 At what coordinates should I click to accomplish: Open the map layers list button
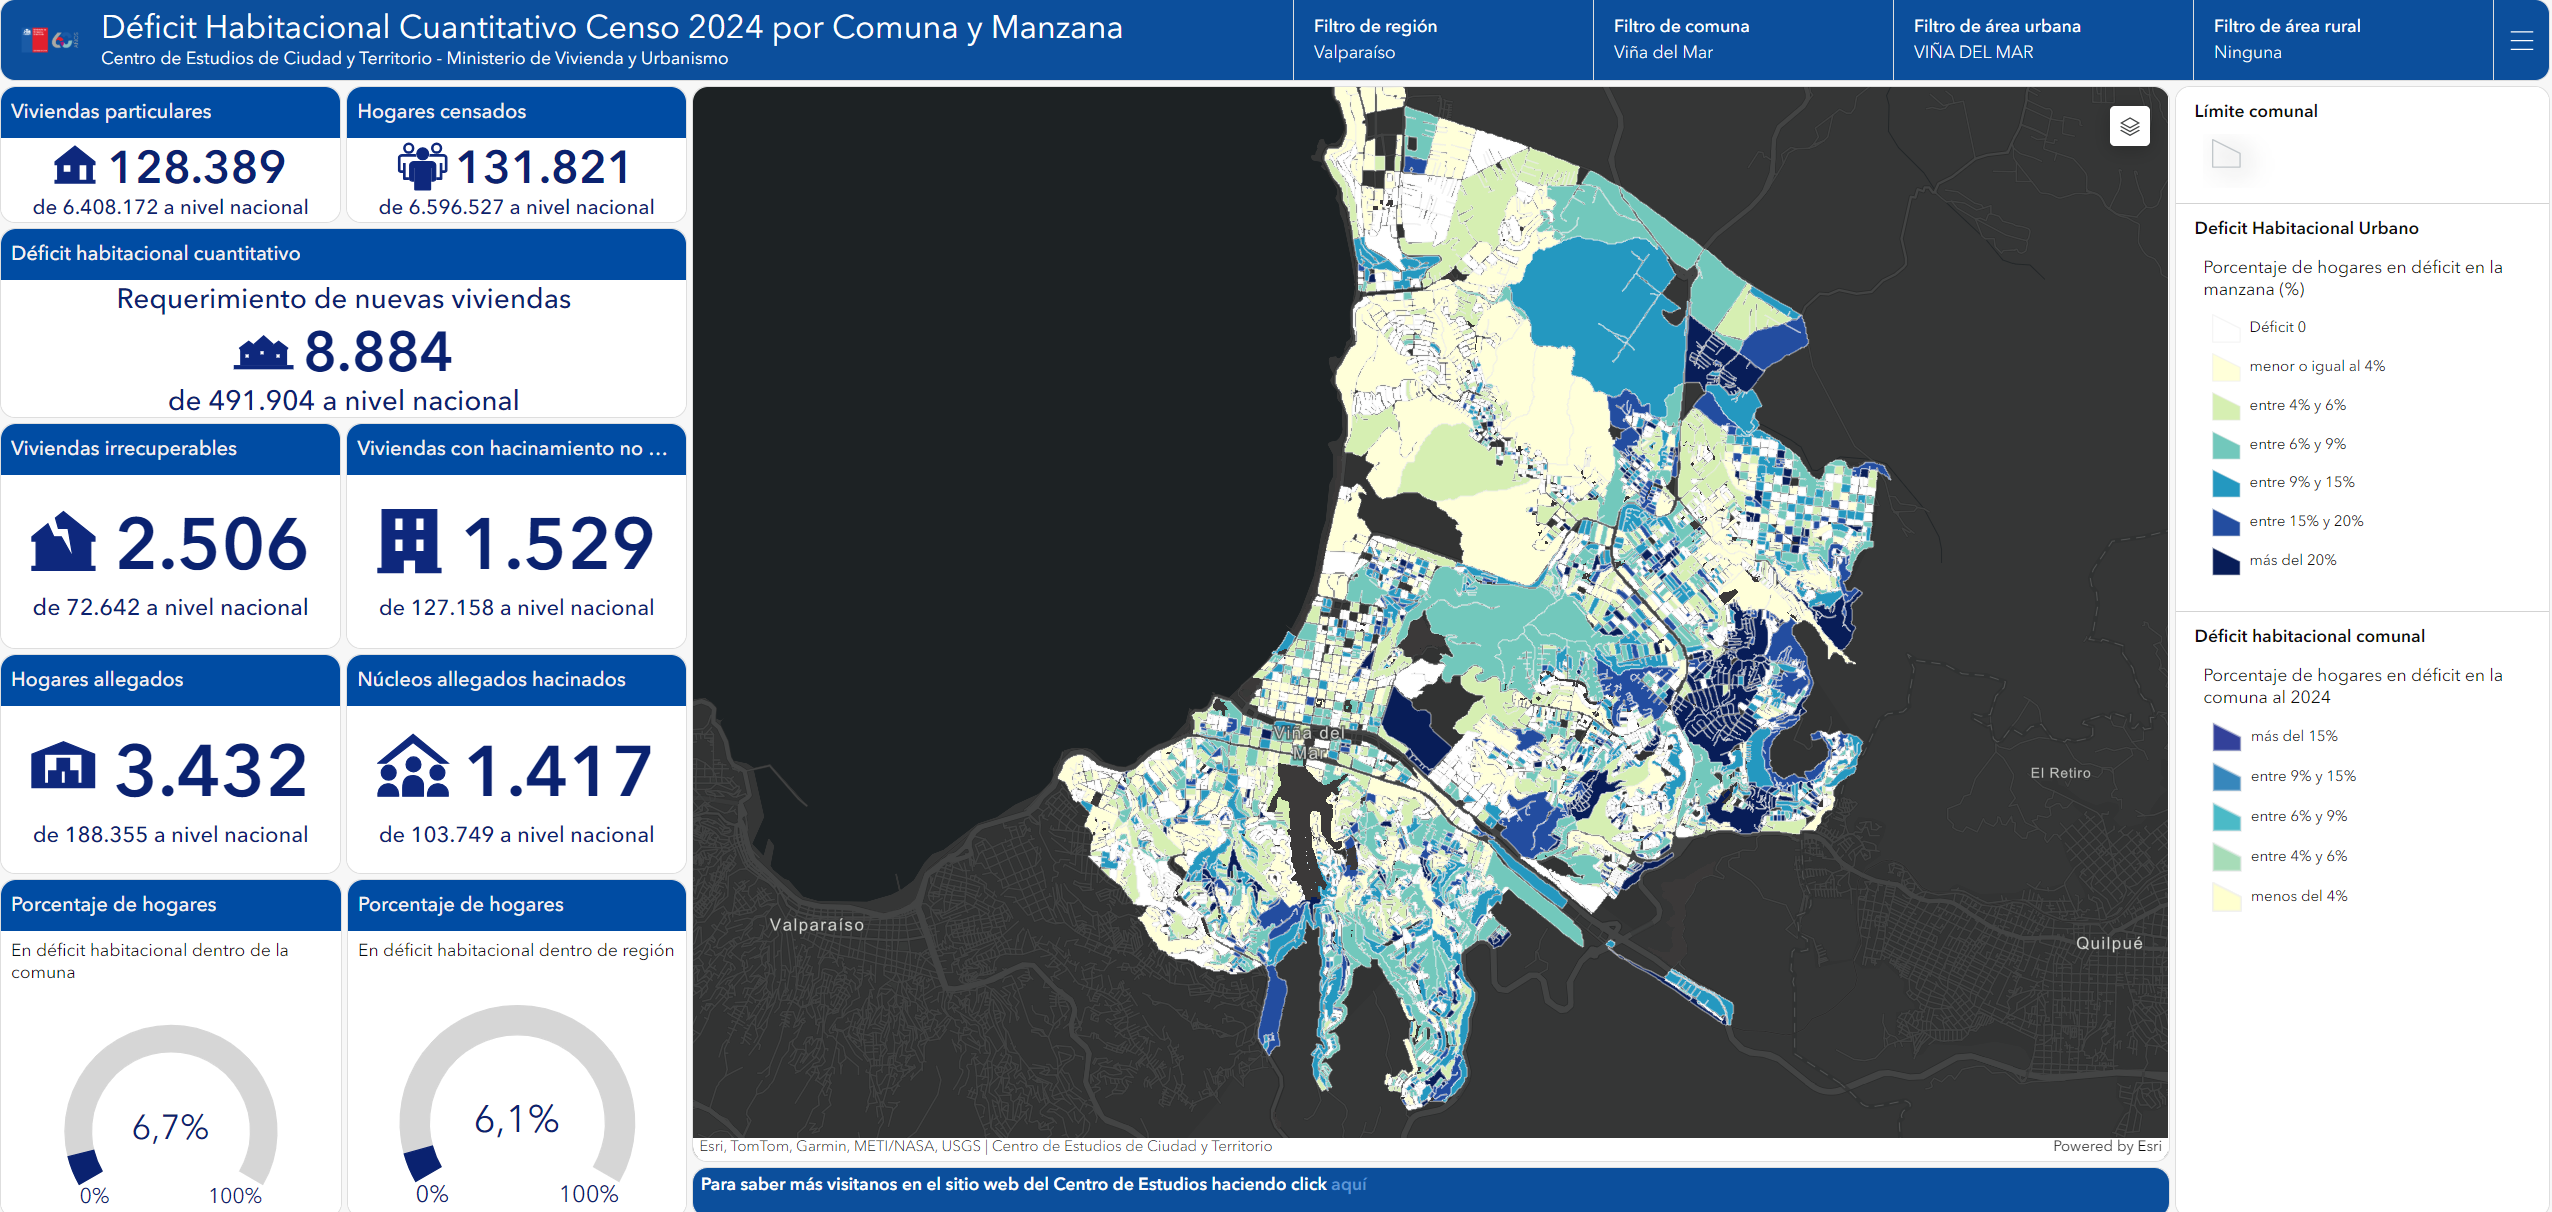pos(2129,127)
